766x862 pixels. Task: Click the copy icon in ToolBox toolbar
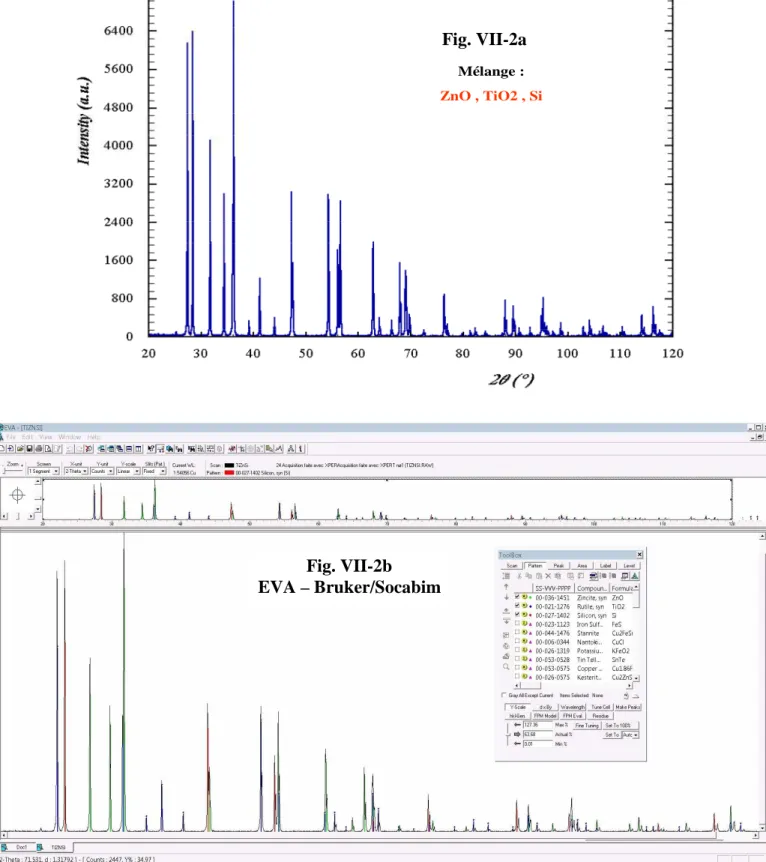click(528, 576)
